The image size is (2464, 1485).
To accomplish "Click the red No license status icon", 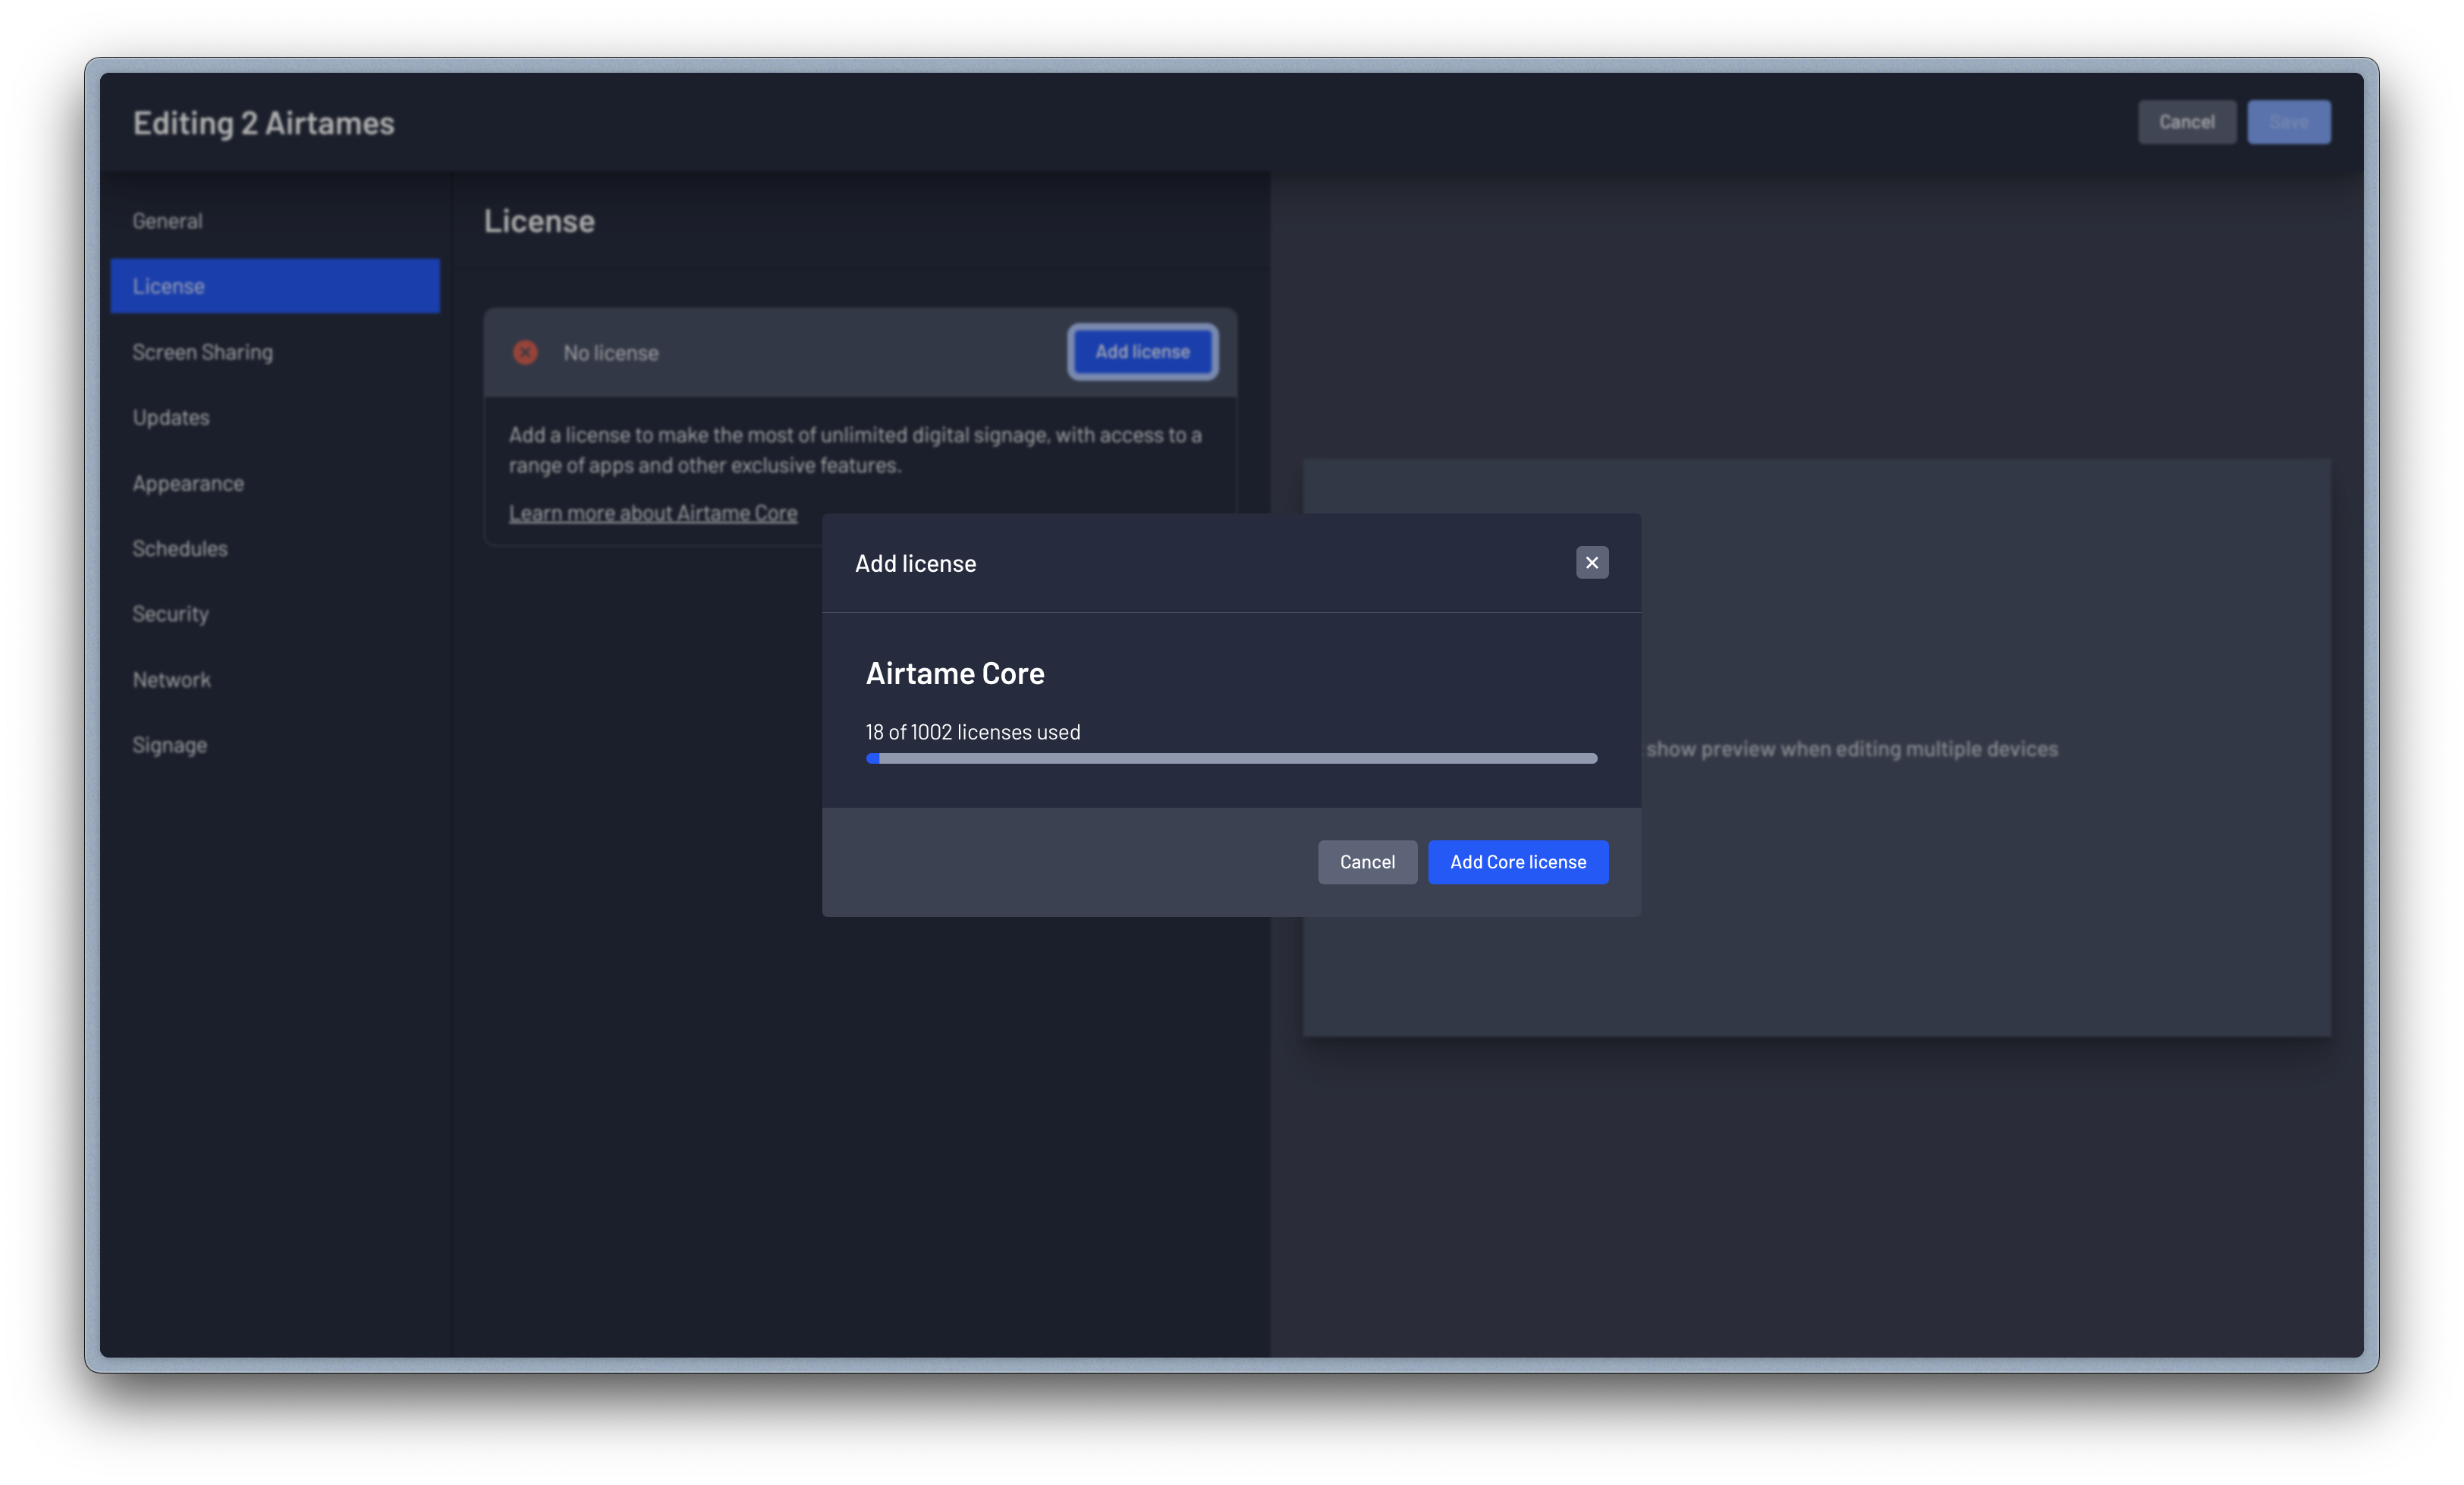I will coord(525,352).
